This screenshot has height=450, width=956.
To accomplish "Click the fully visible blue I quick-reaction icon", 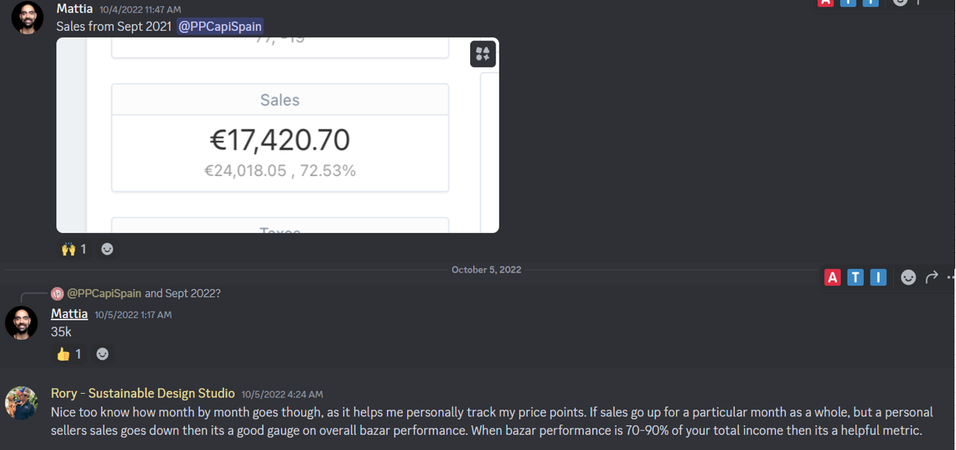I will (x=878, y=277).
